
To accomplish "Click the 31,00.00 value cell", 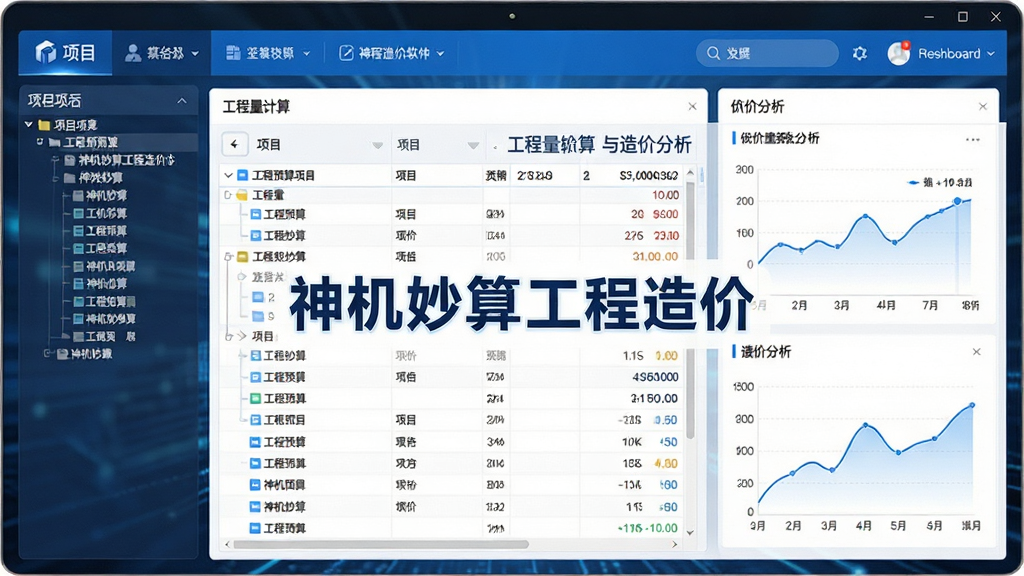I will [x=655, y=257].
